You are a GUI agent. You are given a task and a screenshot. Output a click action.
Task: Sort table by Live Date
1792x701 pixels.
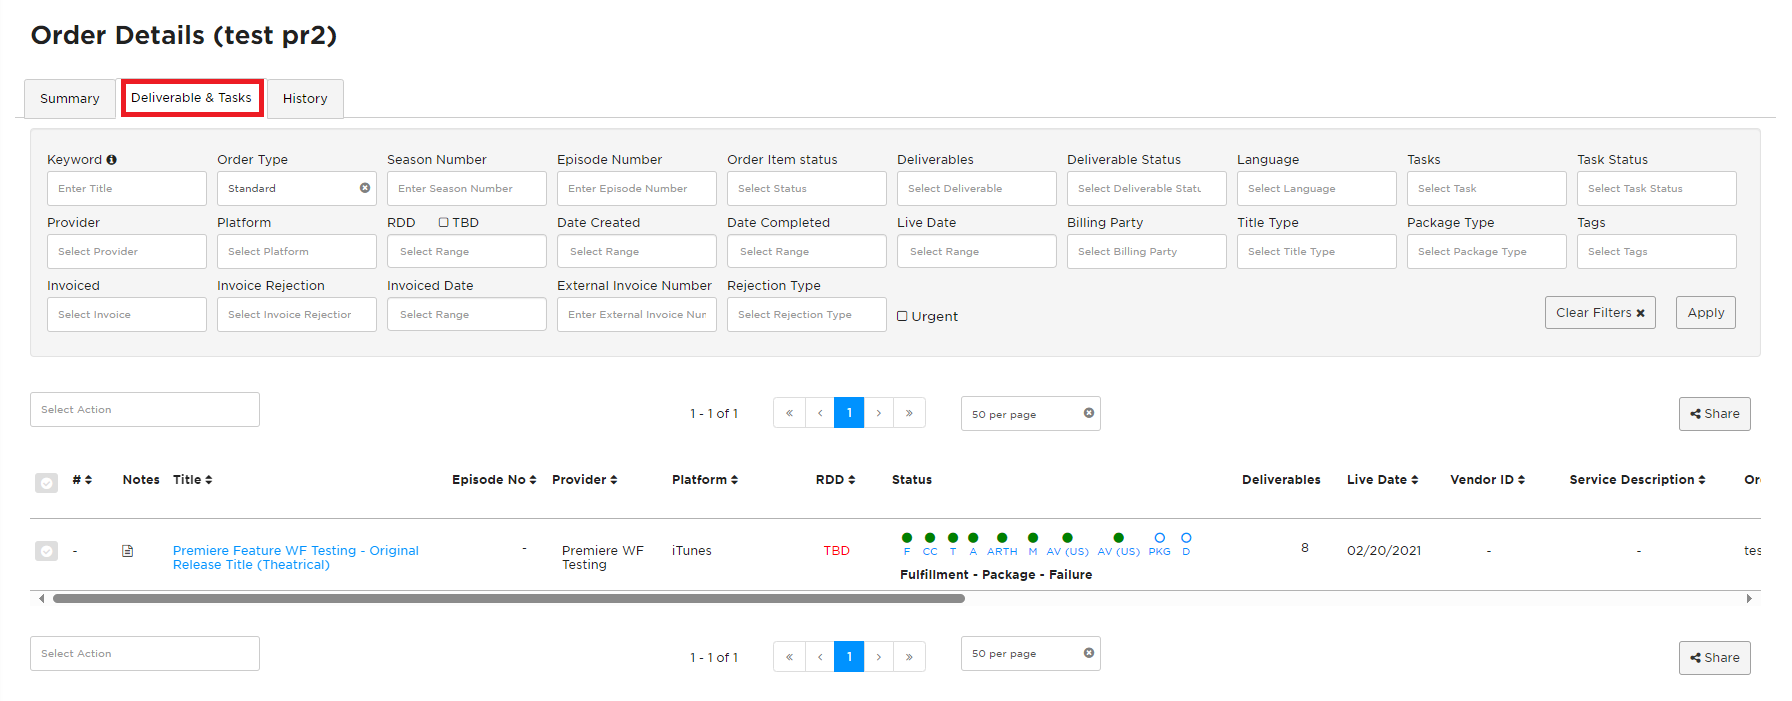coord(1383,480)
